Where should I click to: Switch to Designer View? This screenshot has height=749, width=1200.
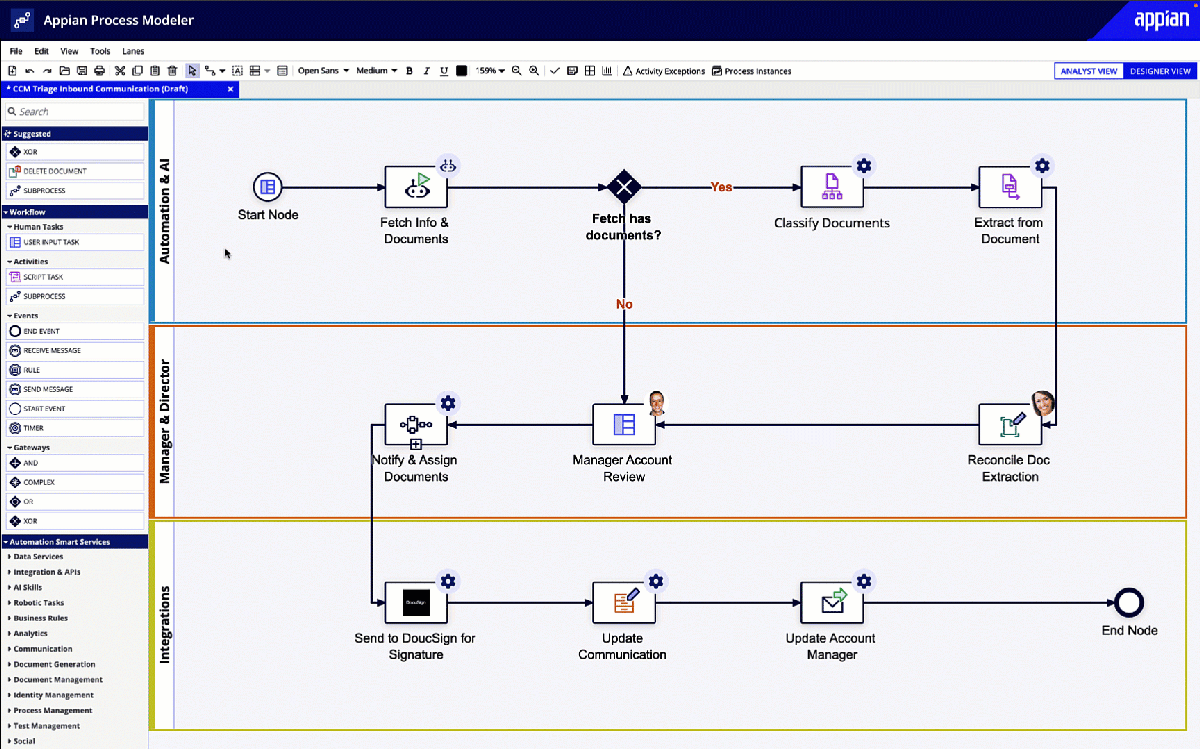tap(1160, 71)
